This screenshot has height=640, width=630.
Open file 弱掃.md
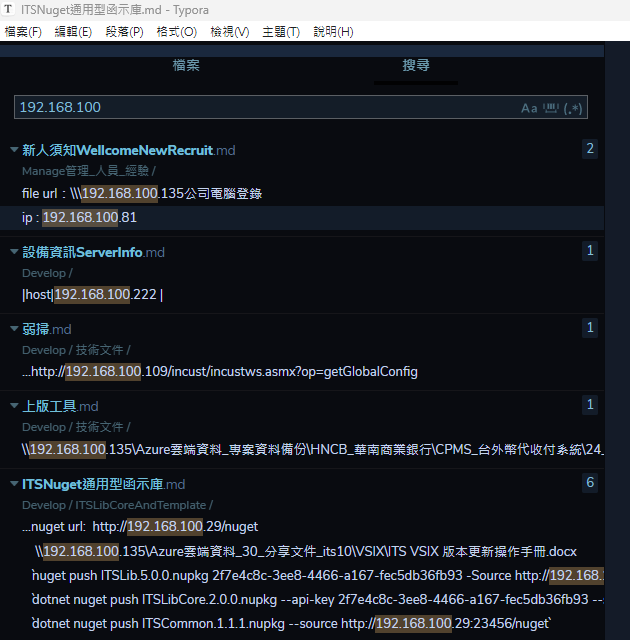[x=47, y=329]
